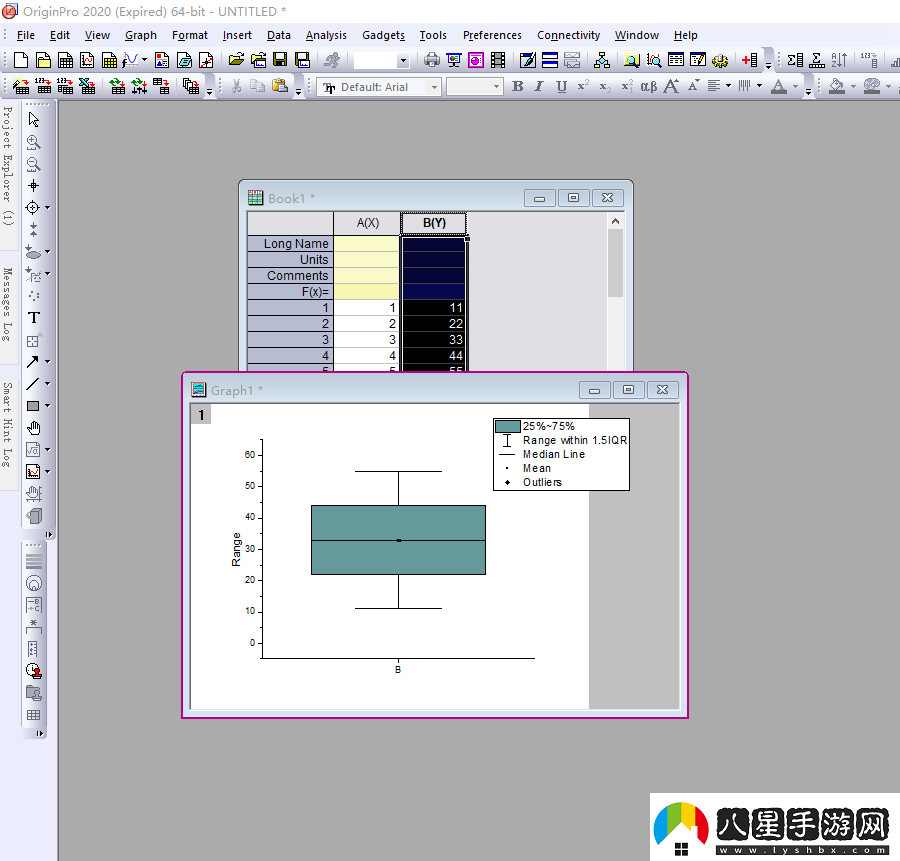Open the Gadgets menu
Image resolution: width=900 pixels, height=861 pixels.
383,35
